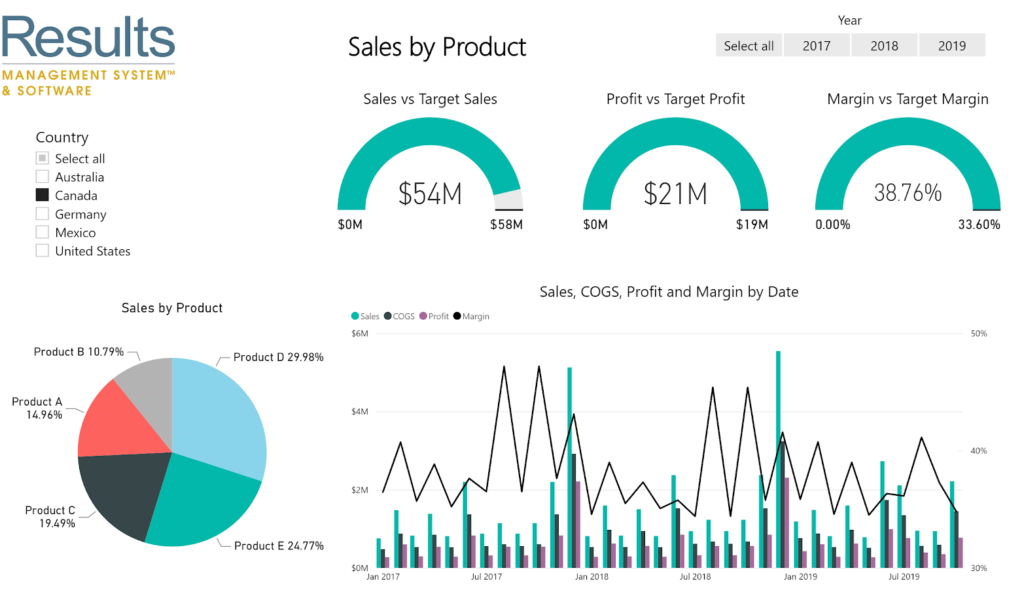Screen dimensions: 1024x590
Task: Click the Sales legend teal marker
Action: (x=355, y=316)
